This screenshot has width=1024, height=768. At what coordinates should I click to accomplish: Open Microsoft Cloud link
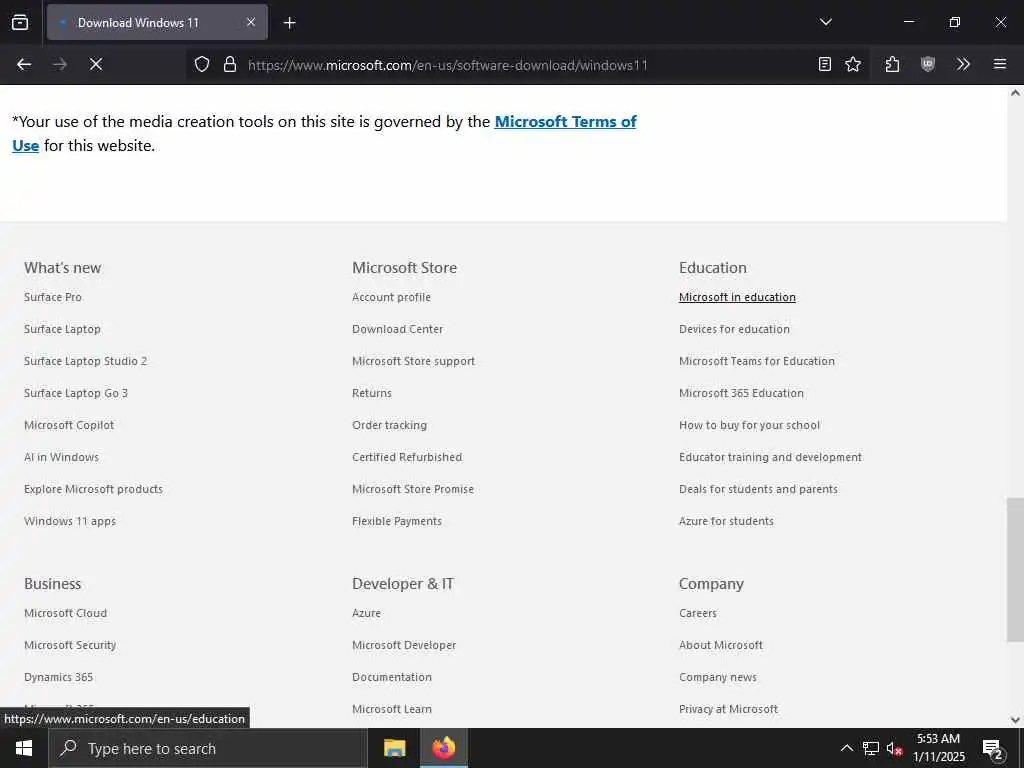(65, 613)
